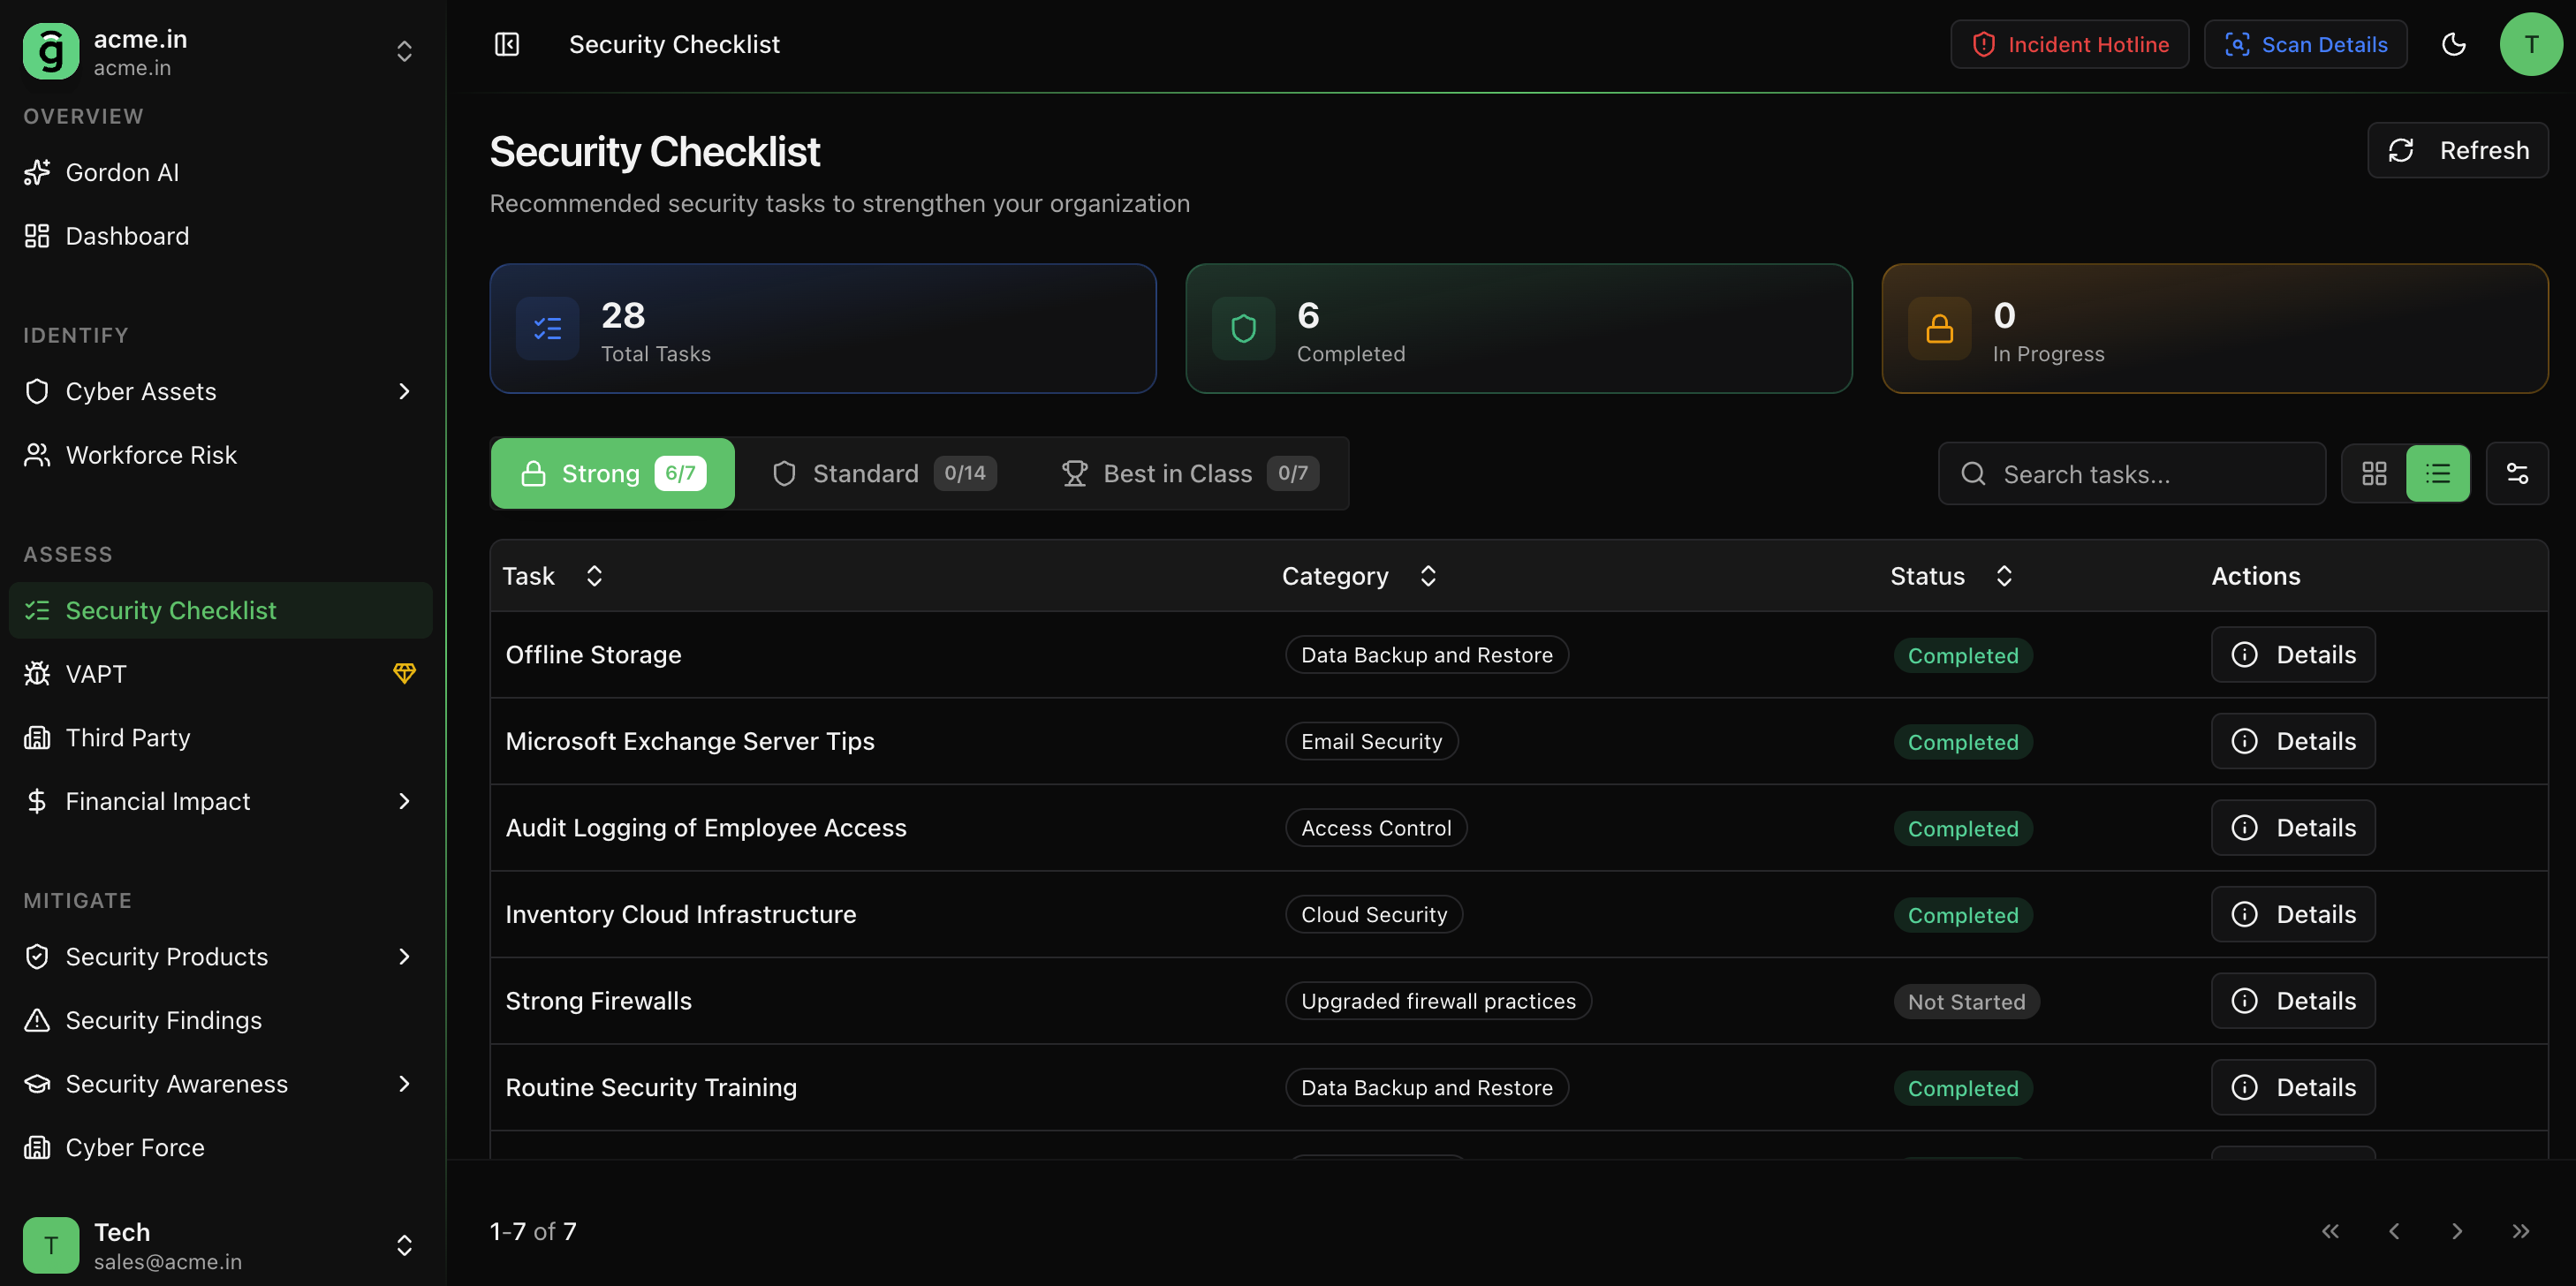Image resolution: width=2576 pixels, height=1286 pixels.
Task: Toggle dark mode moon icon
Action: pos(2453,44)
